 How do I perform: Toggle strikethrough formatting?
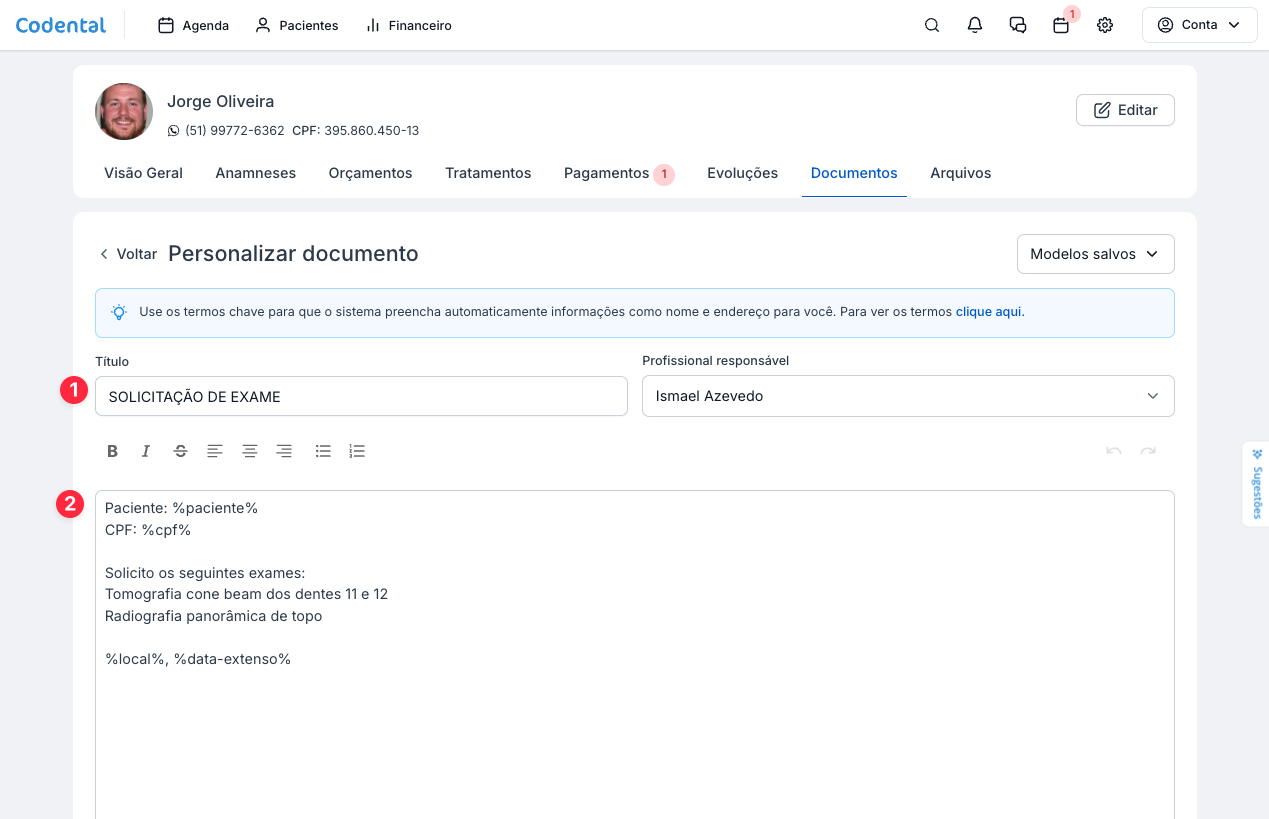click(x=180, y=451)
